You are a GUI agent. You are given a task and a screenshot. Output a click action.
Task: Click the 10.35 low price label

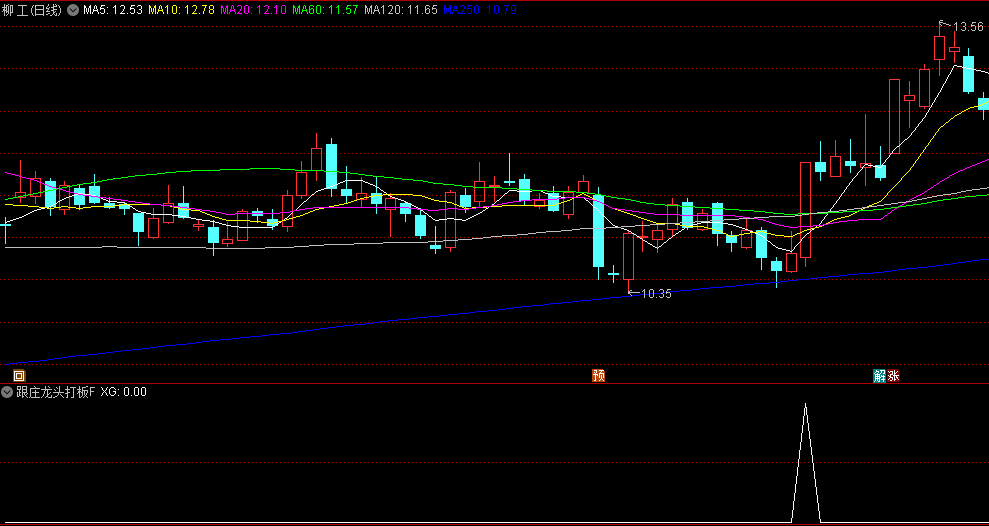(656, 293)
